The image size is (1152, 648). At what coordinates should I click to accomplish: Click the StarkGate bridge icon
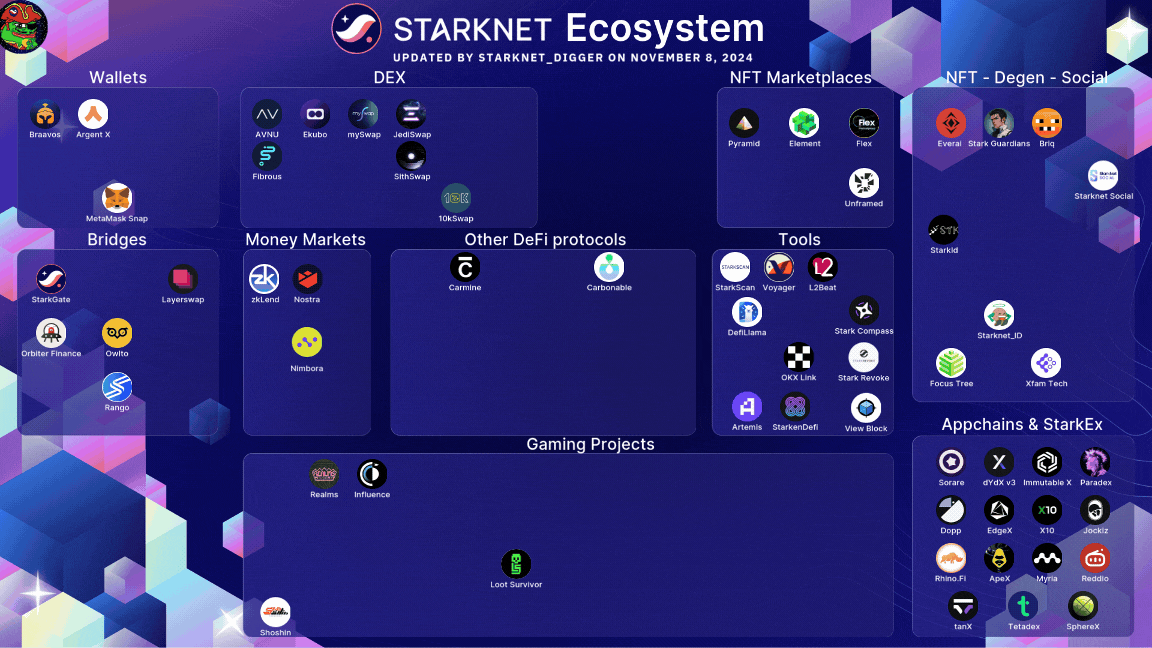pos(51,279)
